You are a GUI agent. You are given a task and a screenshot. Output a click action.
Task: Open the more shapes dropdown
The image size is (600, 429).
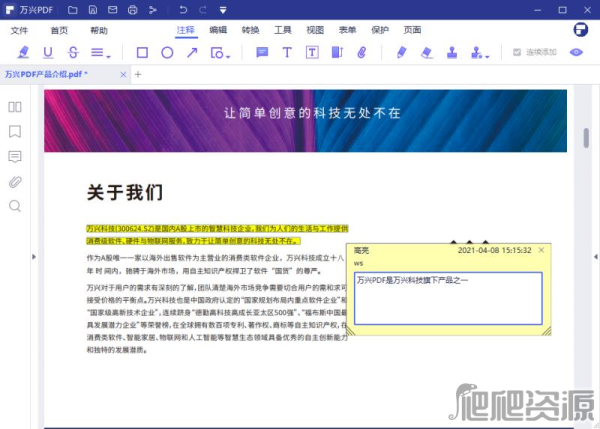click(x=220, y=53)
